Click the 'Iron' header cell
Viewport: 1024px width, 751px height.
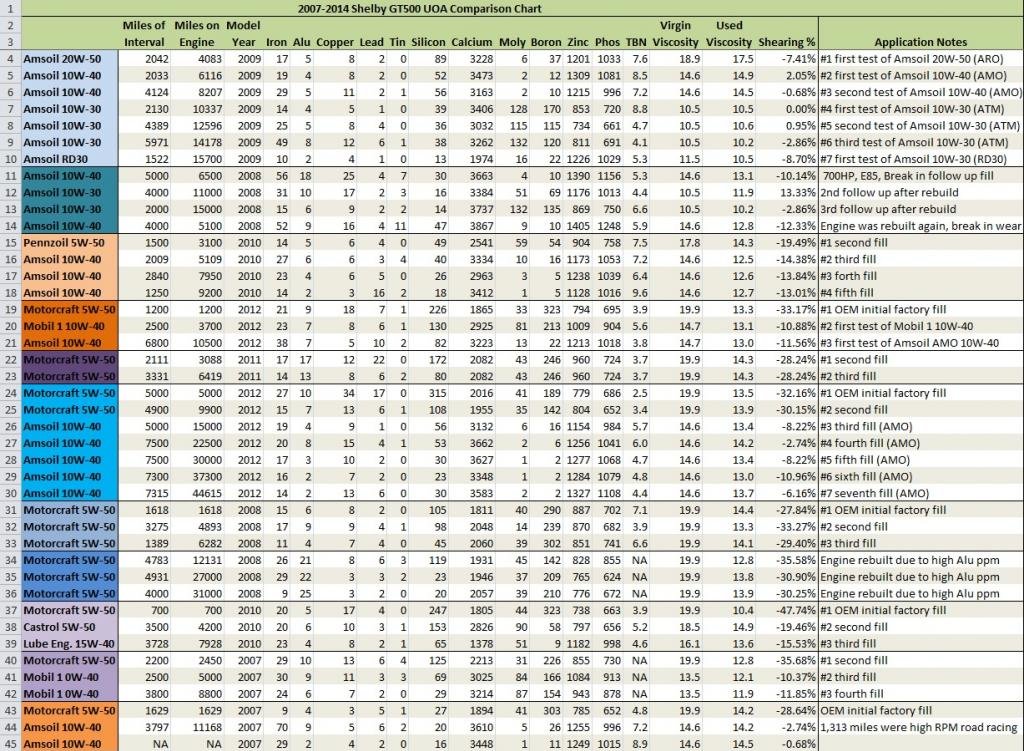[276, 42]
